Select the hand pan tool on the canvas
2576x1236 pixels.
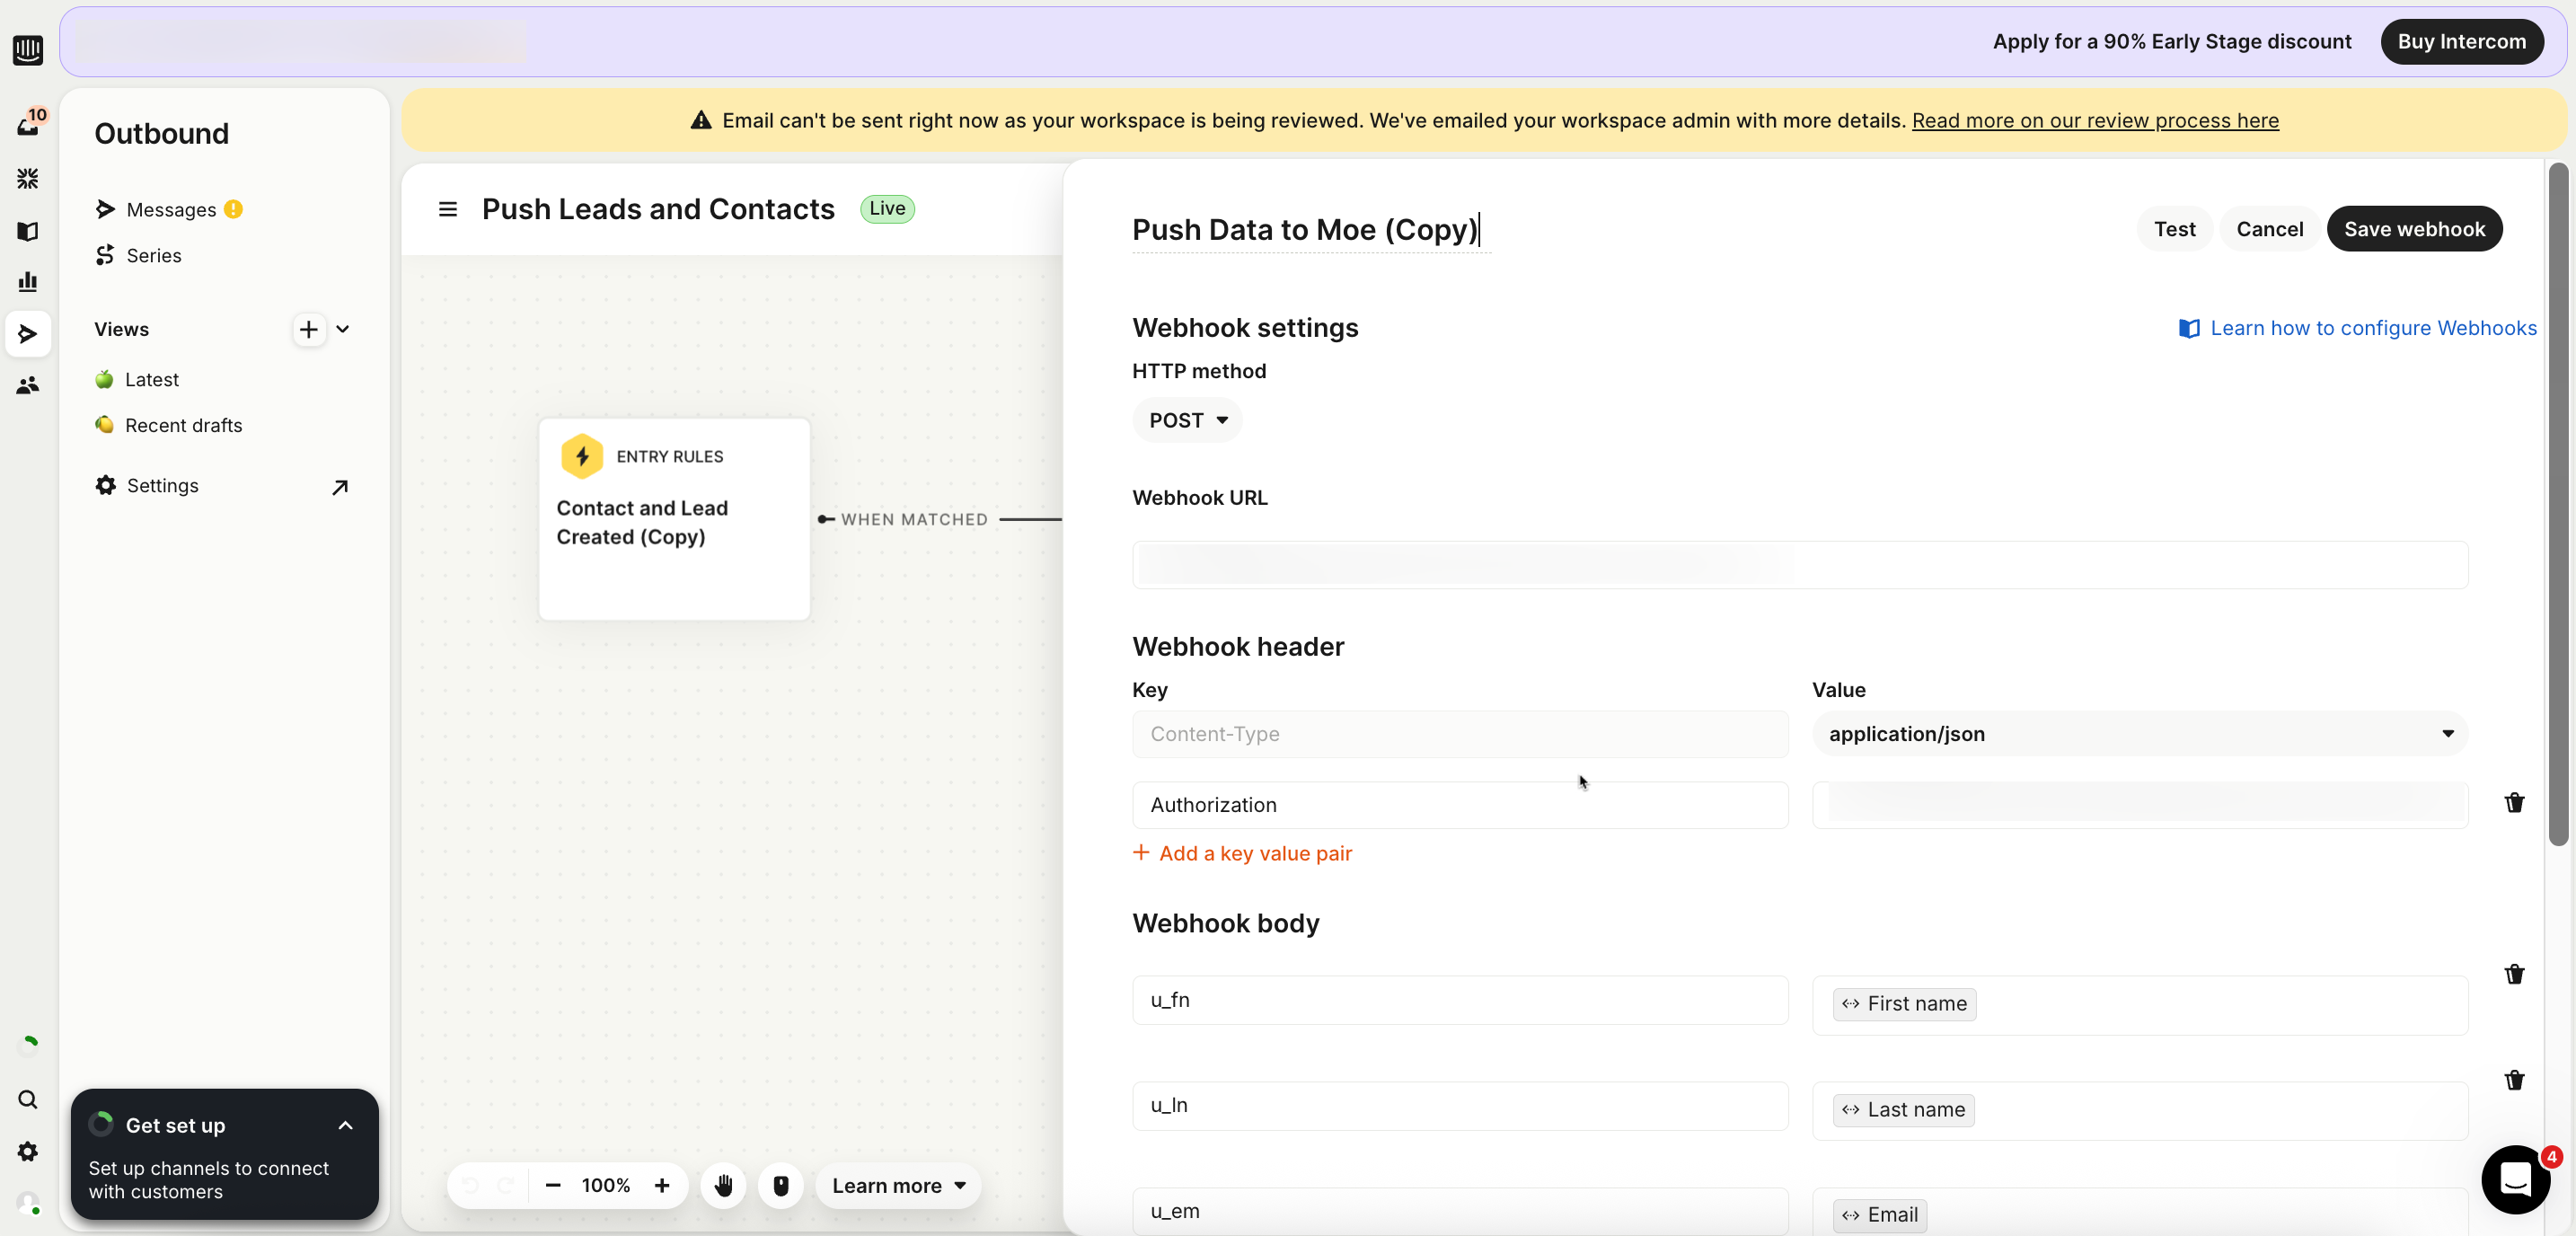(723, 1185)
